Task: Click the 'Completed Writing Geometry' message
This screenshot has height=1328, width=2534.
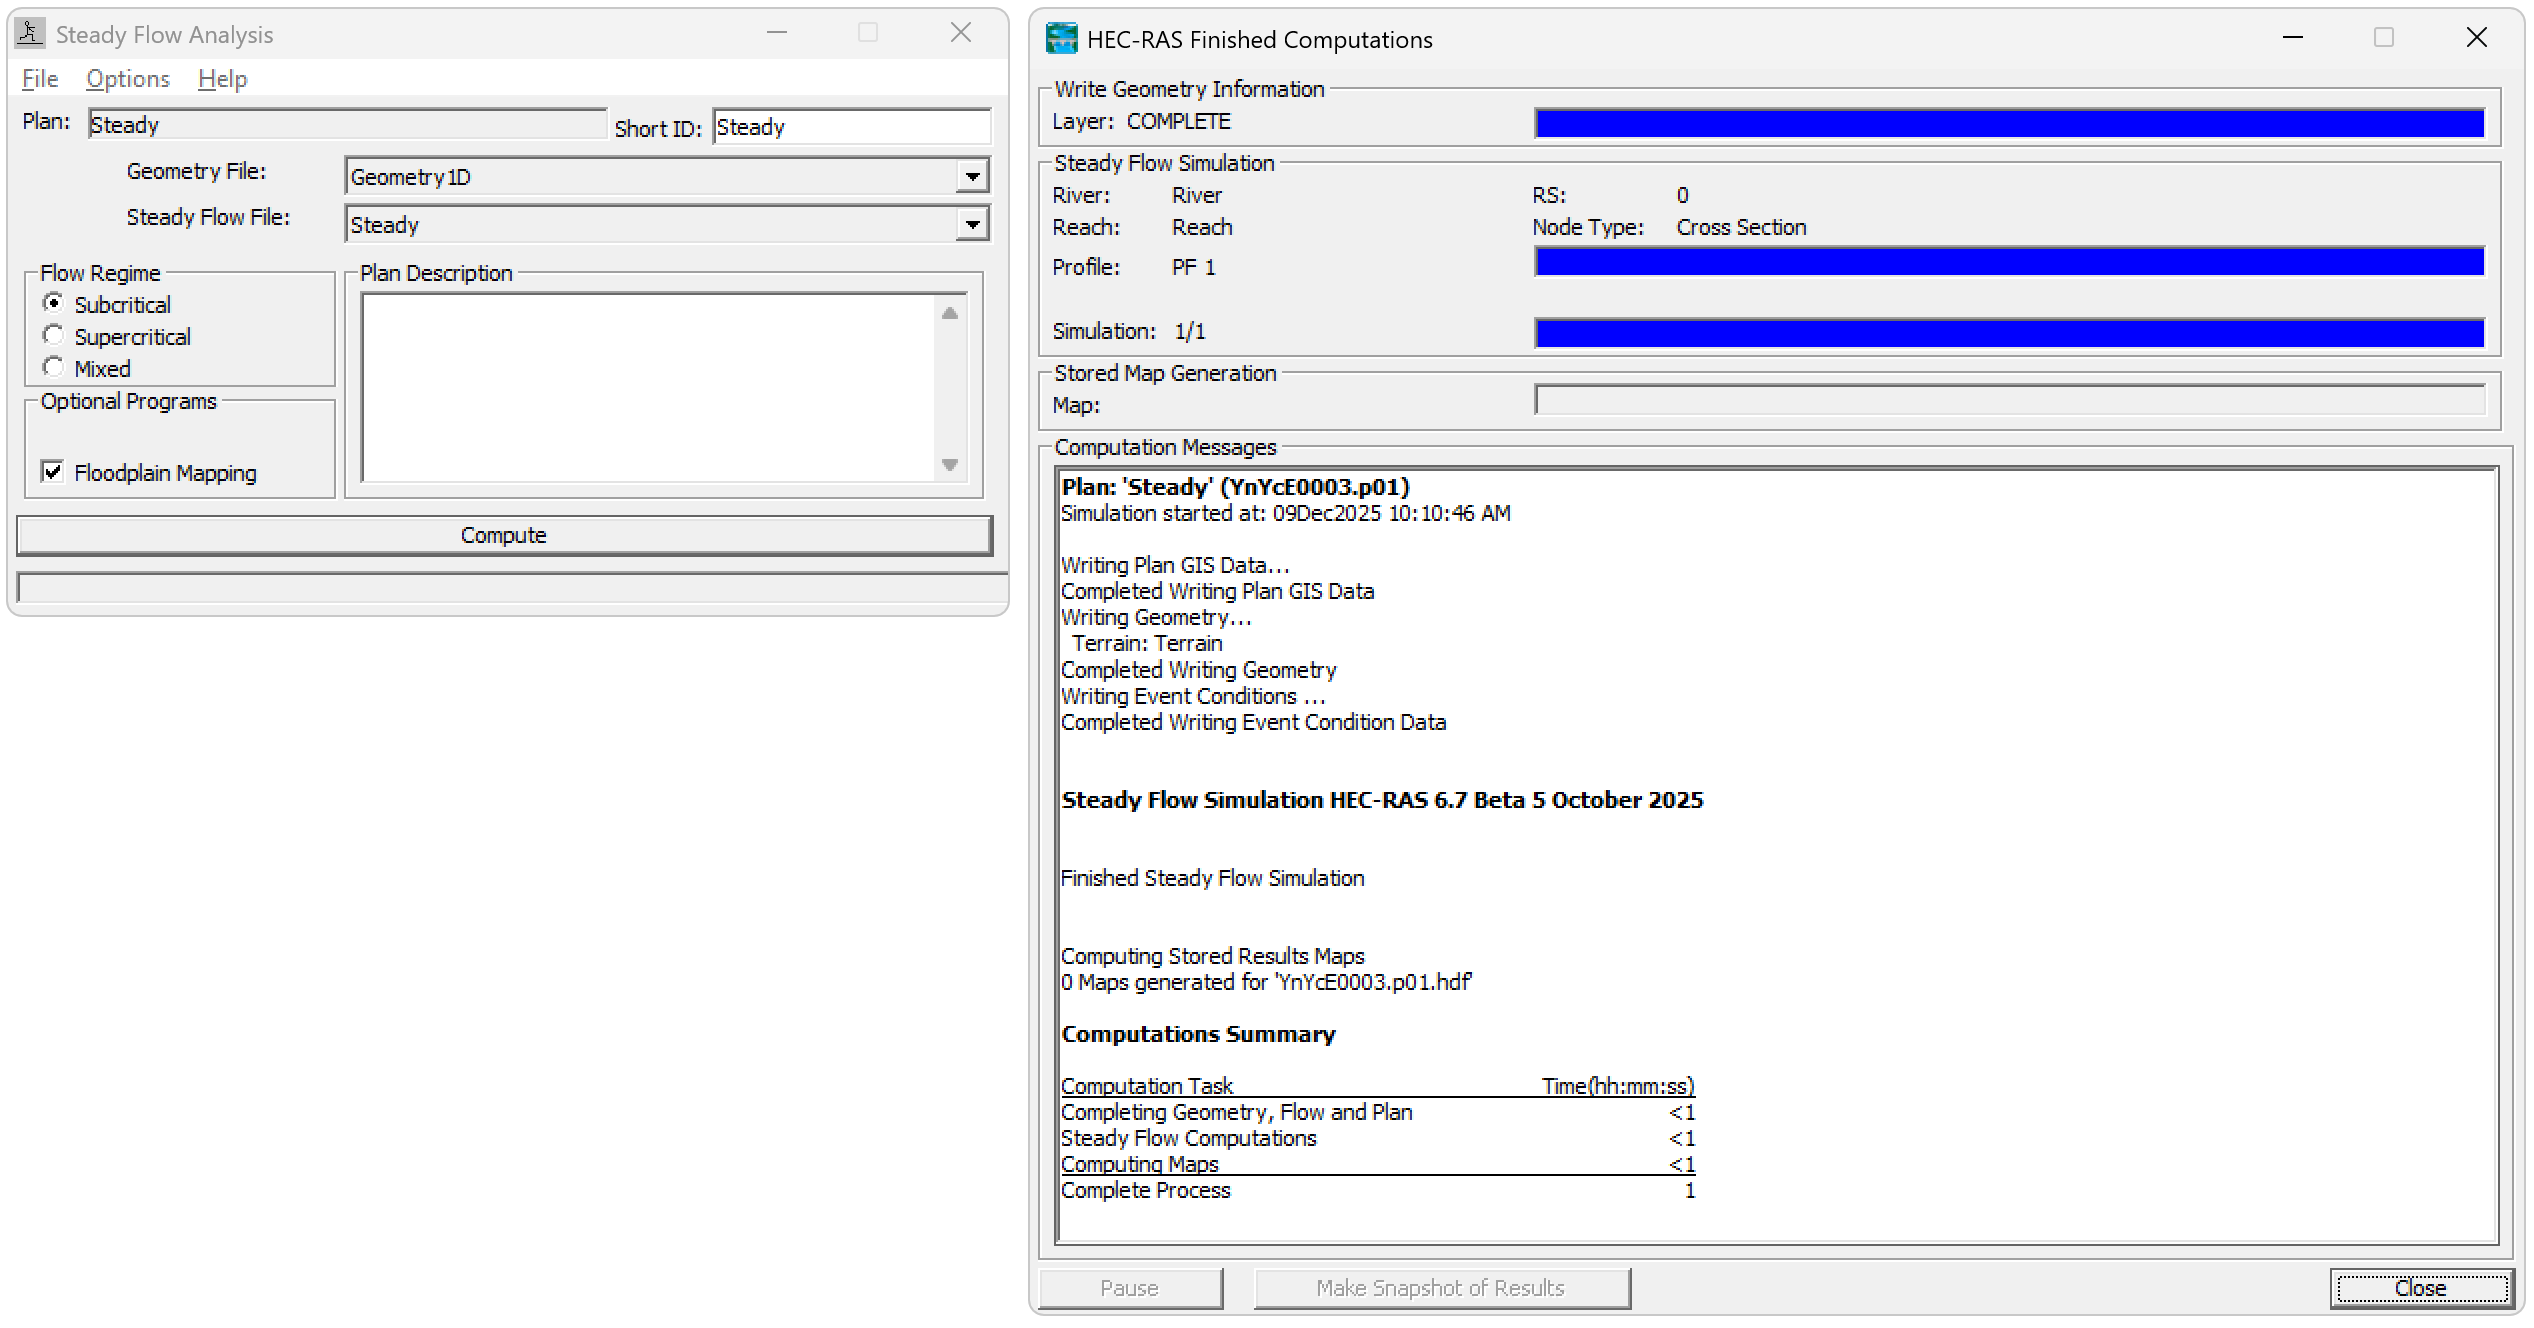Action: pos(1198,670)
